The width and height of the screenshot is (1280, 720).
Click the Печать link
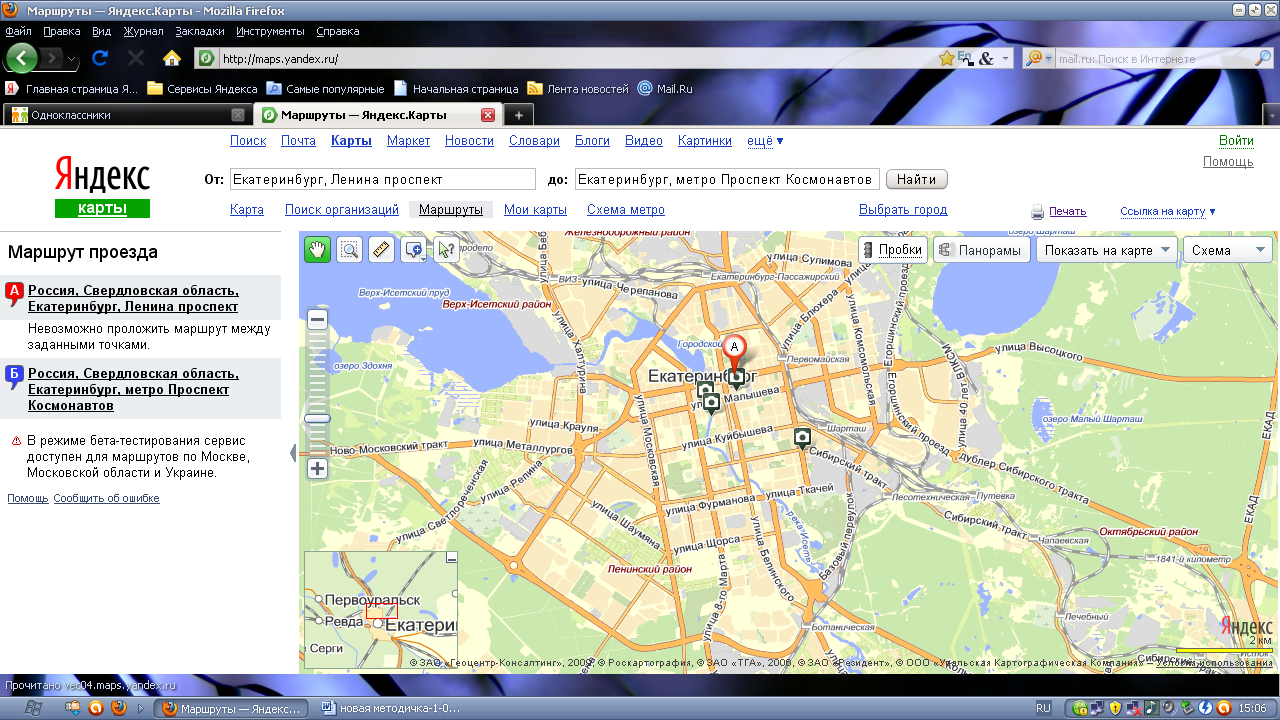click(1068, 212)
